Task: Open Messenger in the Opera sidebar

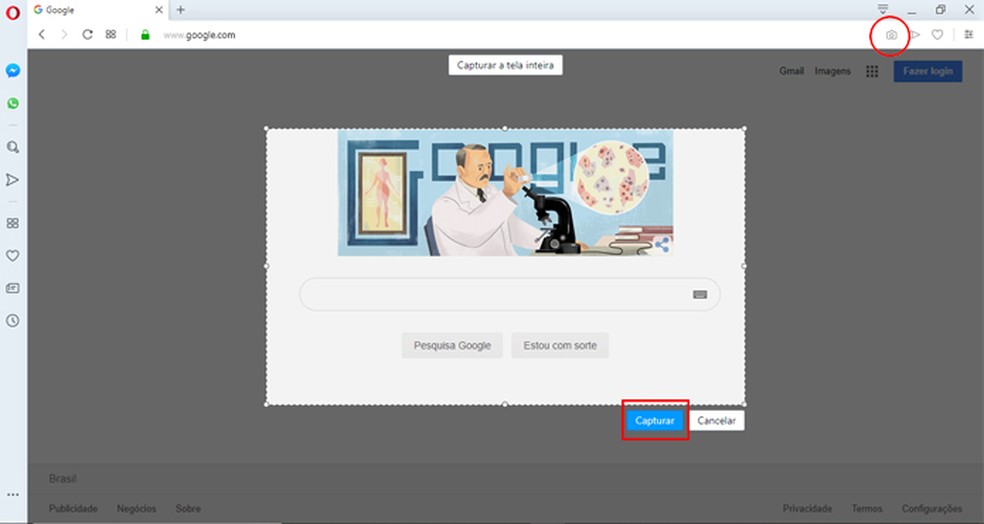Action: click(13, 71)
